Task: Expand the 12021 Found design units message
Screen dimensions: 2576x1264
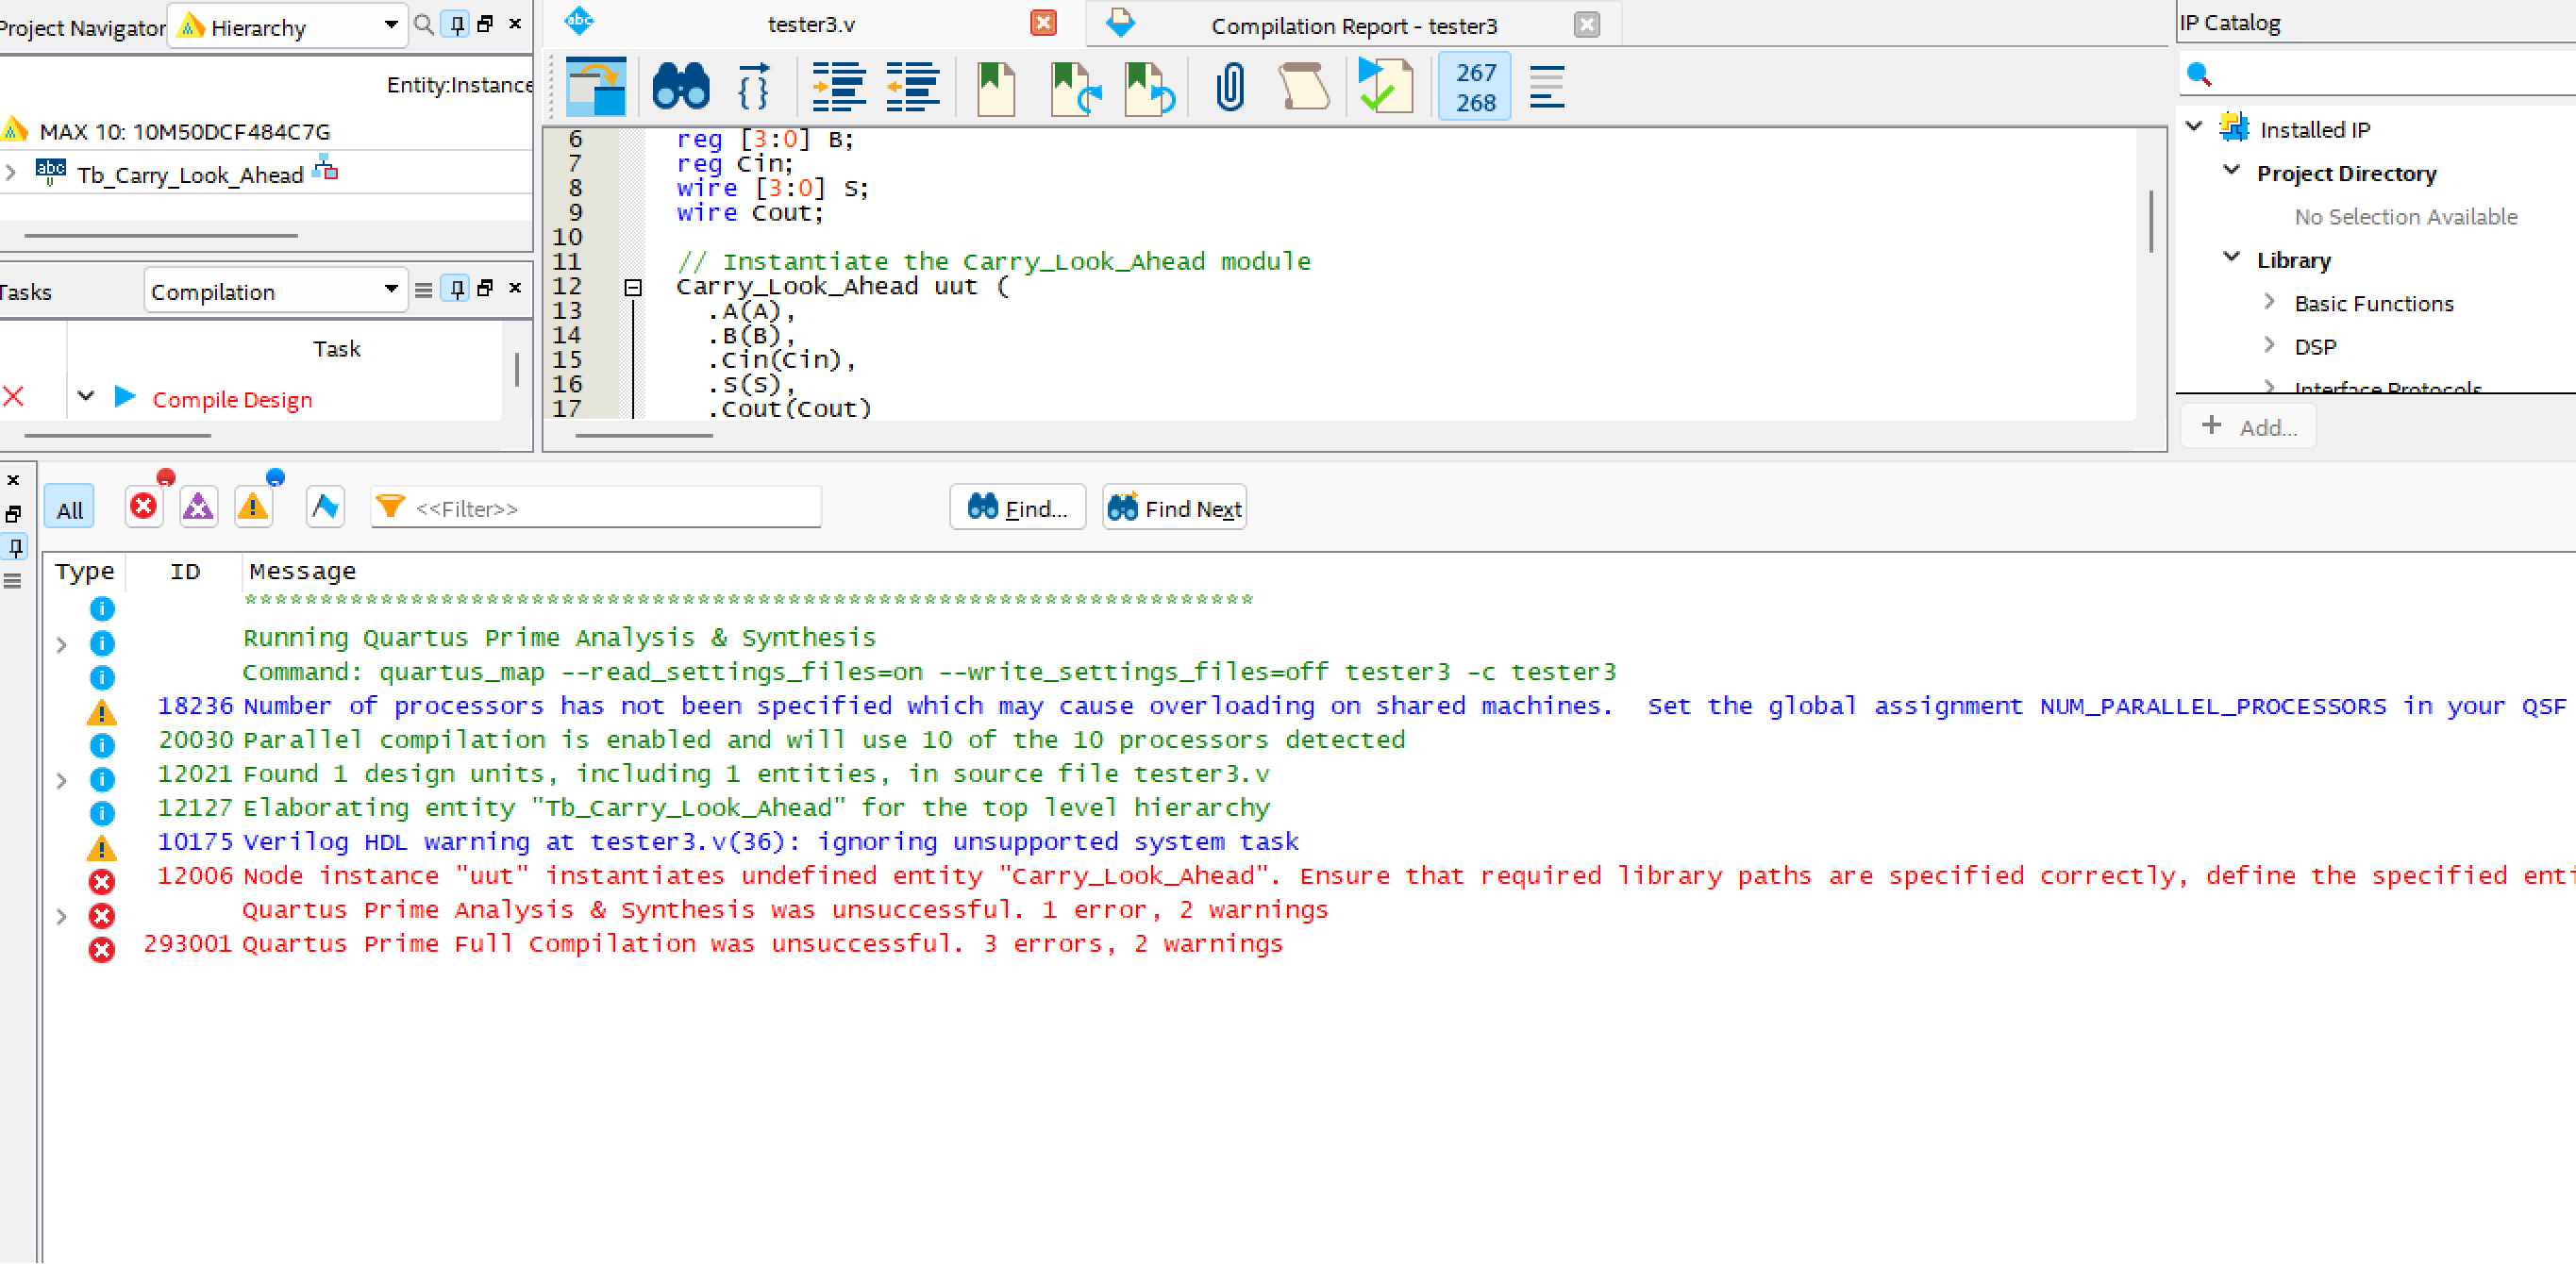Action: [x=62, y=780]
